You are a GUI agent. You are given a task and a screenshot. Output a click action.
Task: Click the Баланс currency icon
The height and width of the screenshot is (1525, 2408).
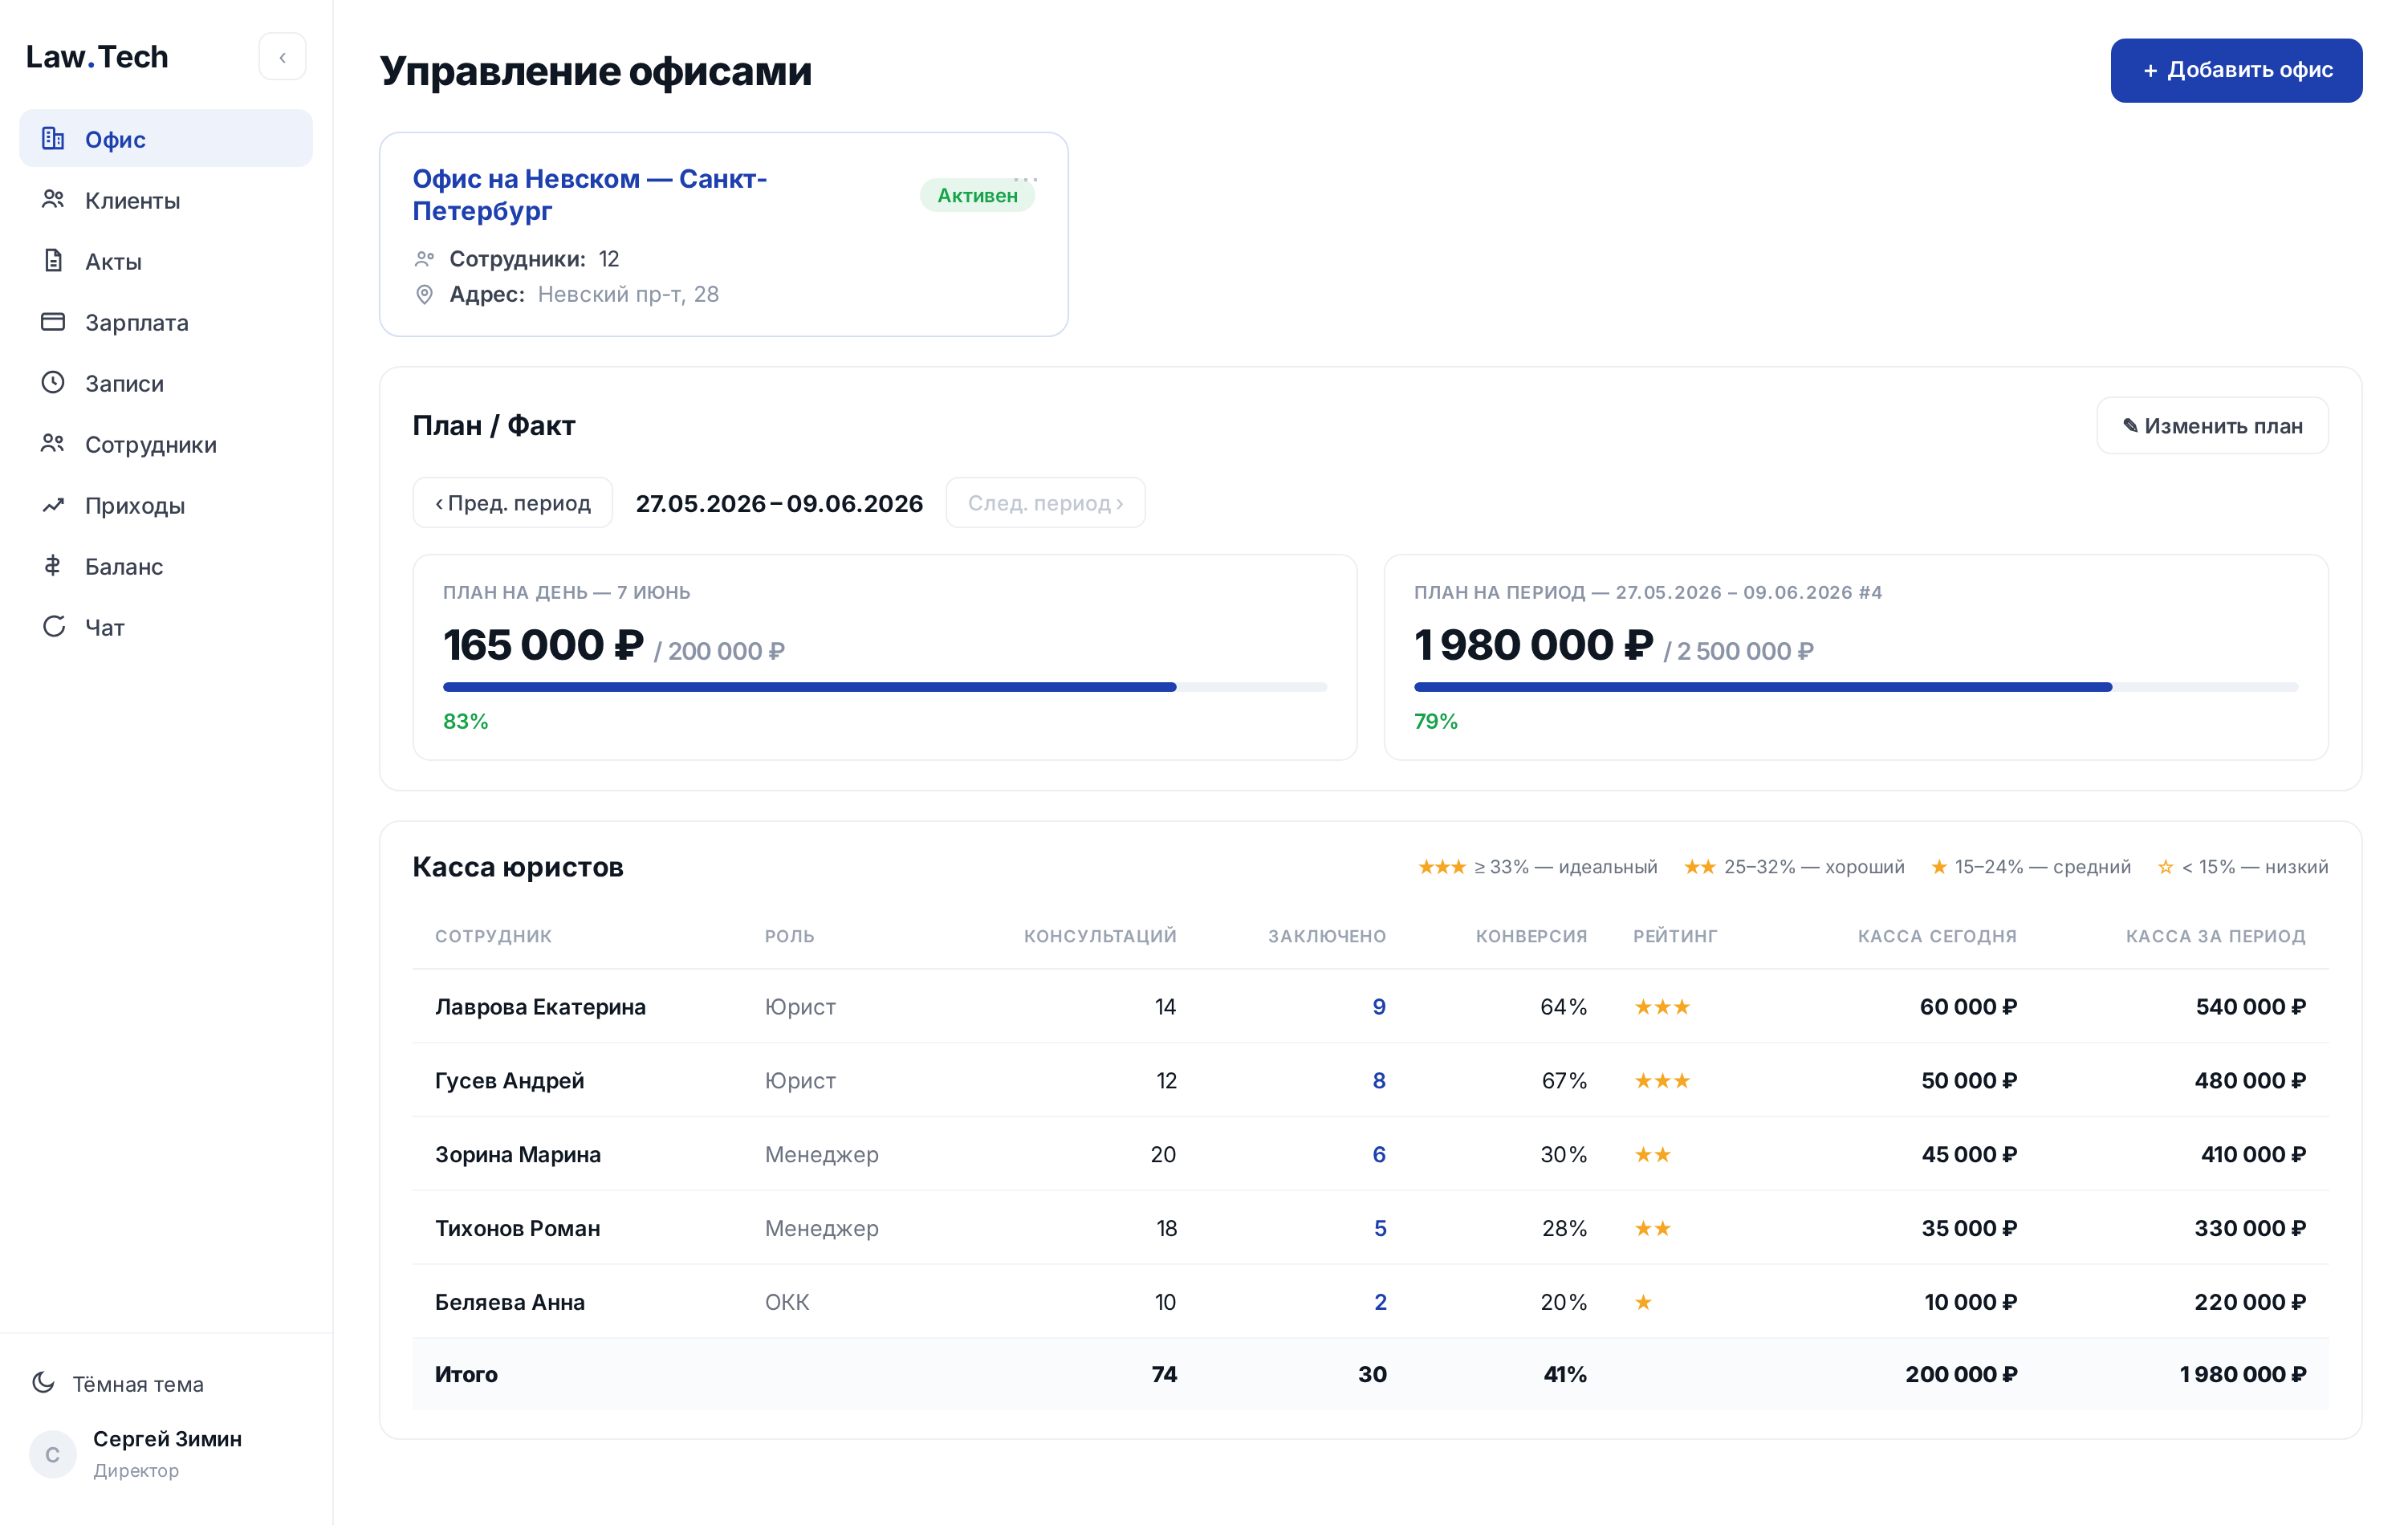click(53, 566)
